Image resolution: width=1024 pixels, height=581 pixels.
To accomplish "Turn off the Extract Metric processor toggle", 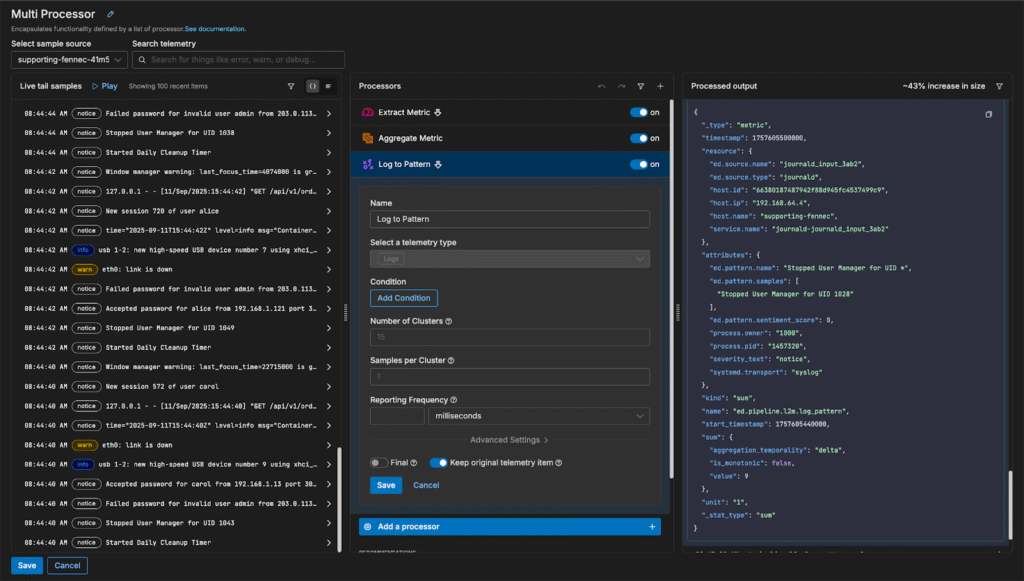I will tap(638, 112).
